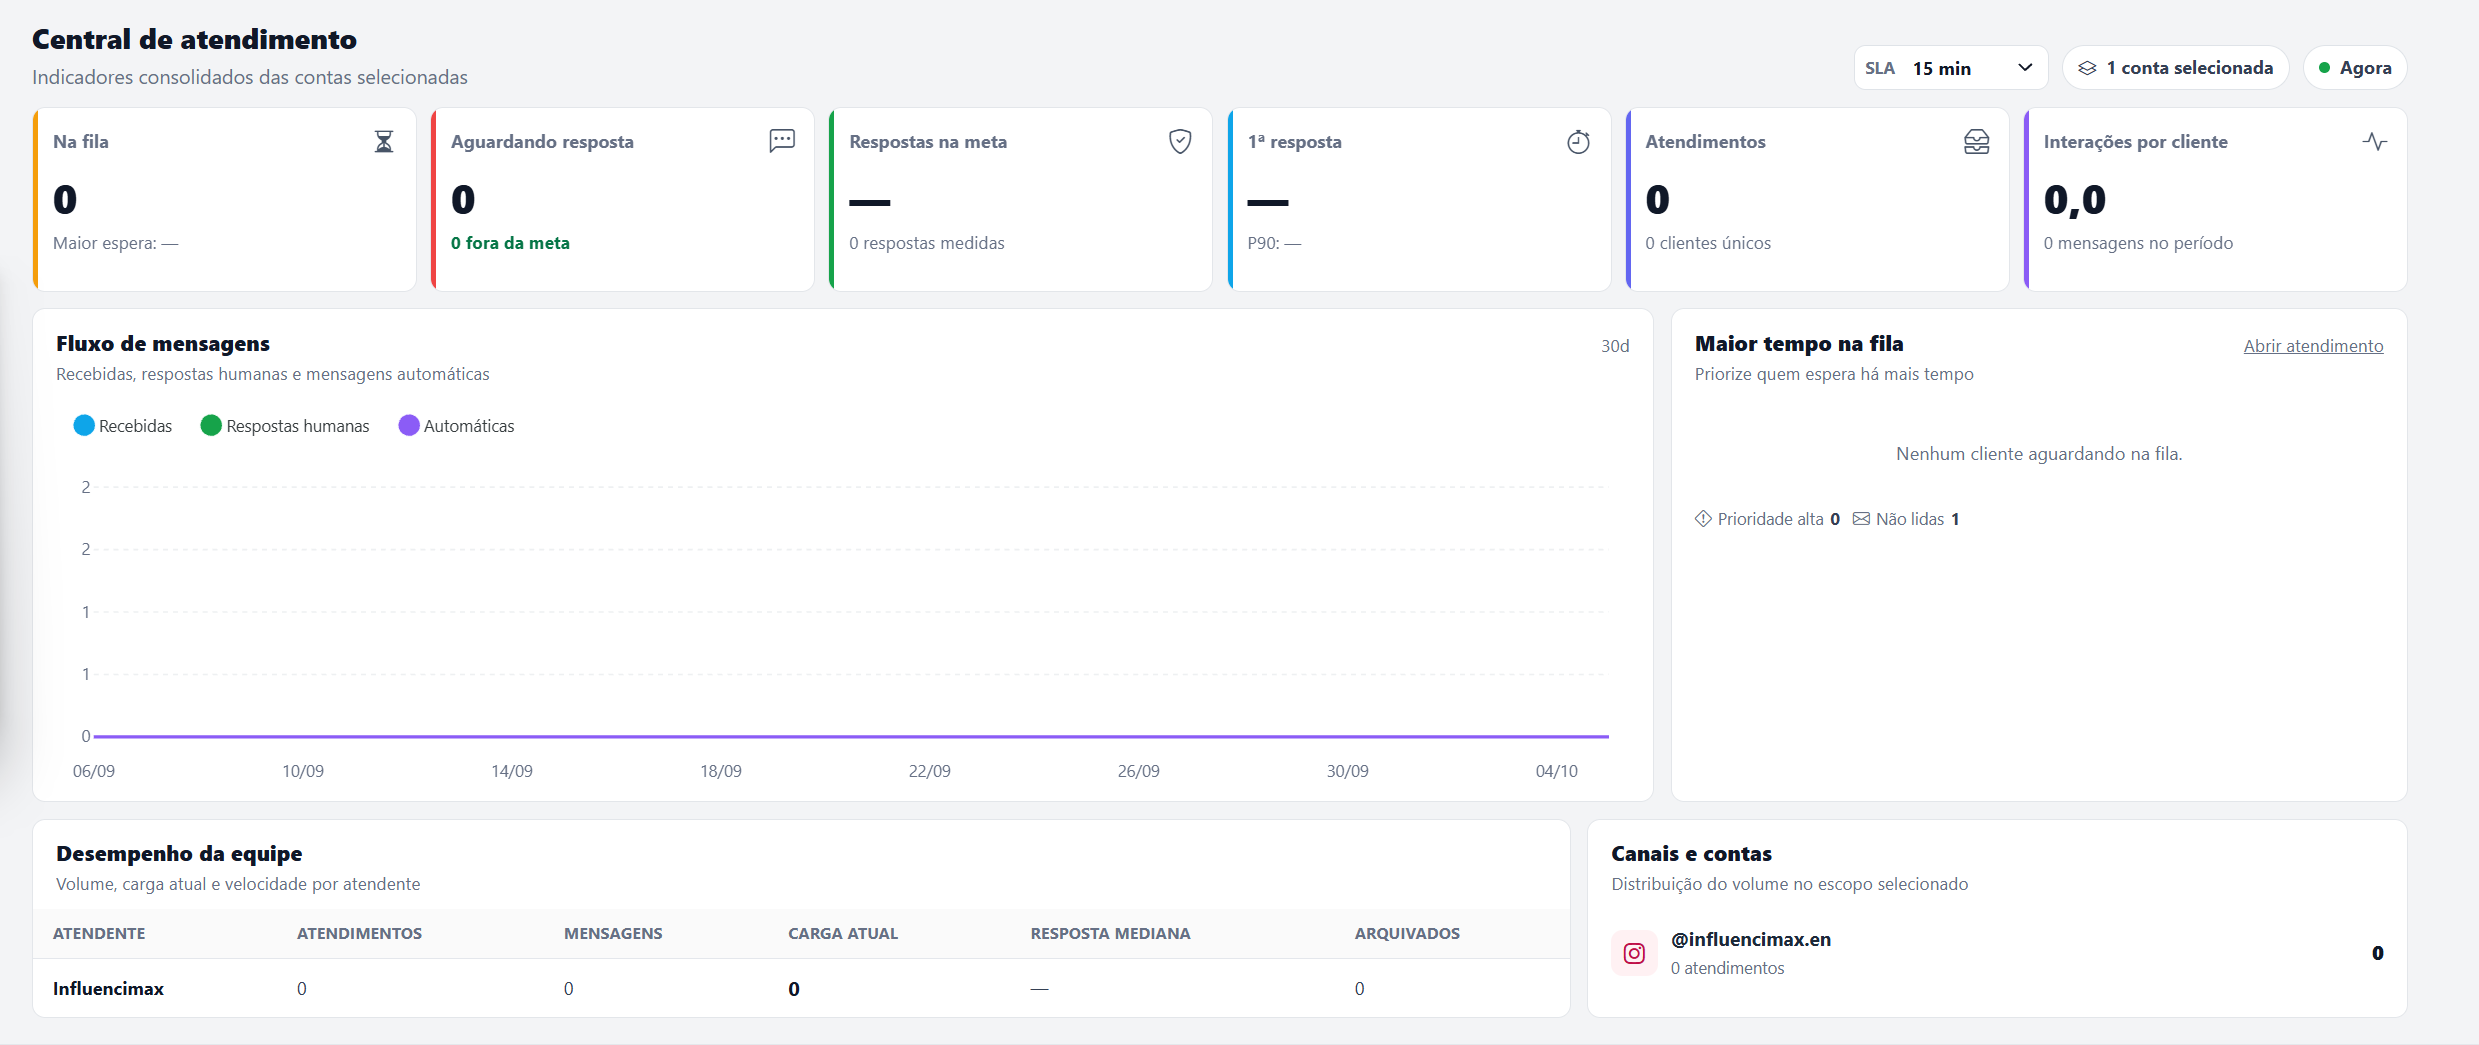Click the Agora live status button
The image size is (2479, 1045).
[2355, 68]
